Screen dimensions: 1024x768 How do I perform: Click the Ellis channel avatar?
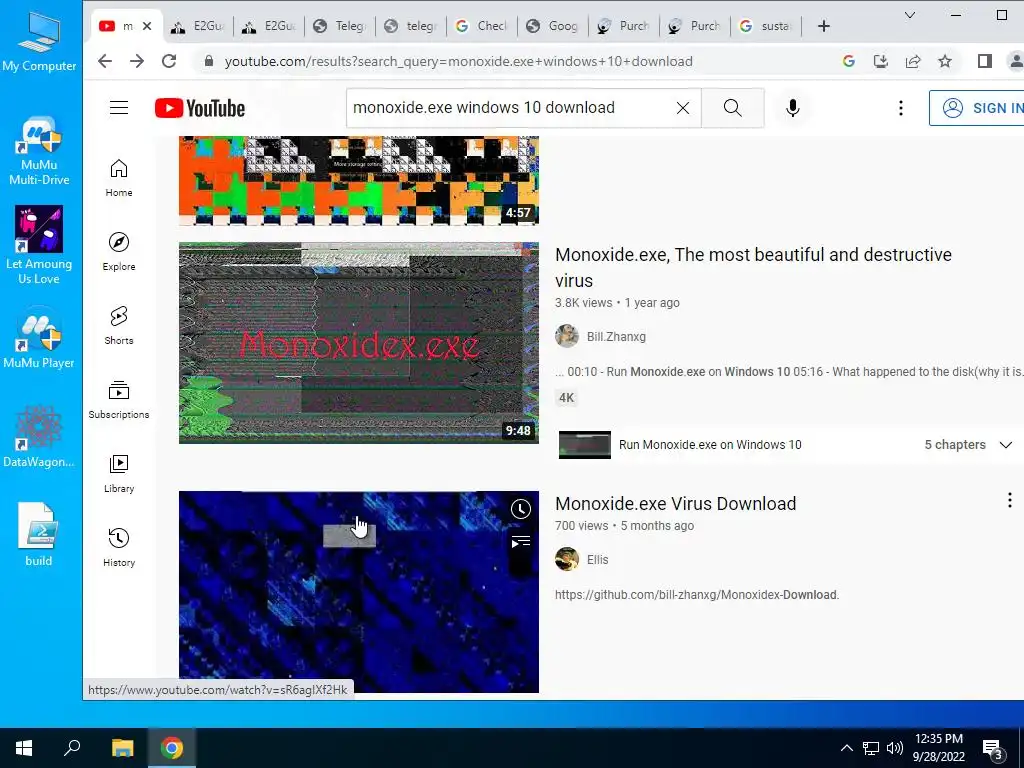567,559
